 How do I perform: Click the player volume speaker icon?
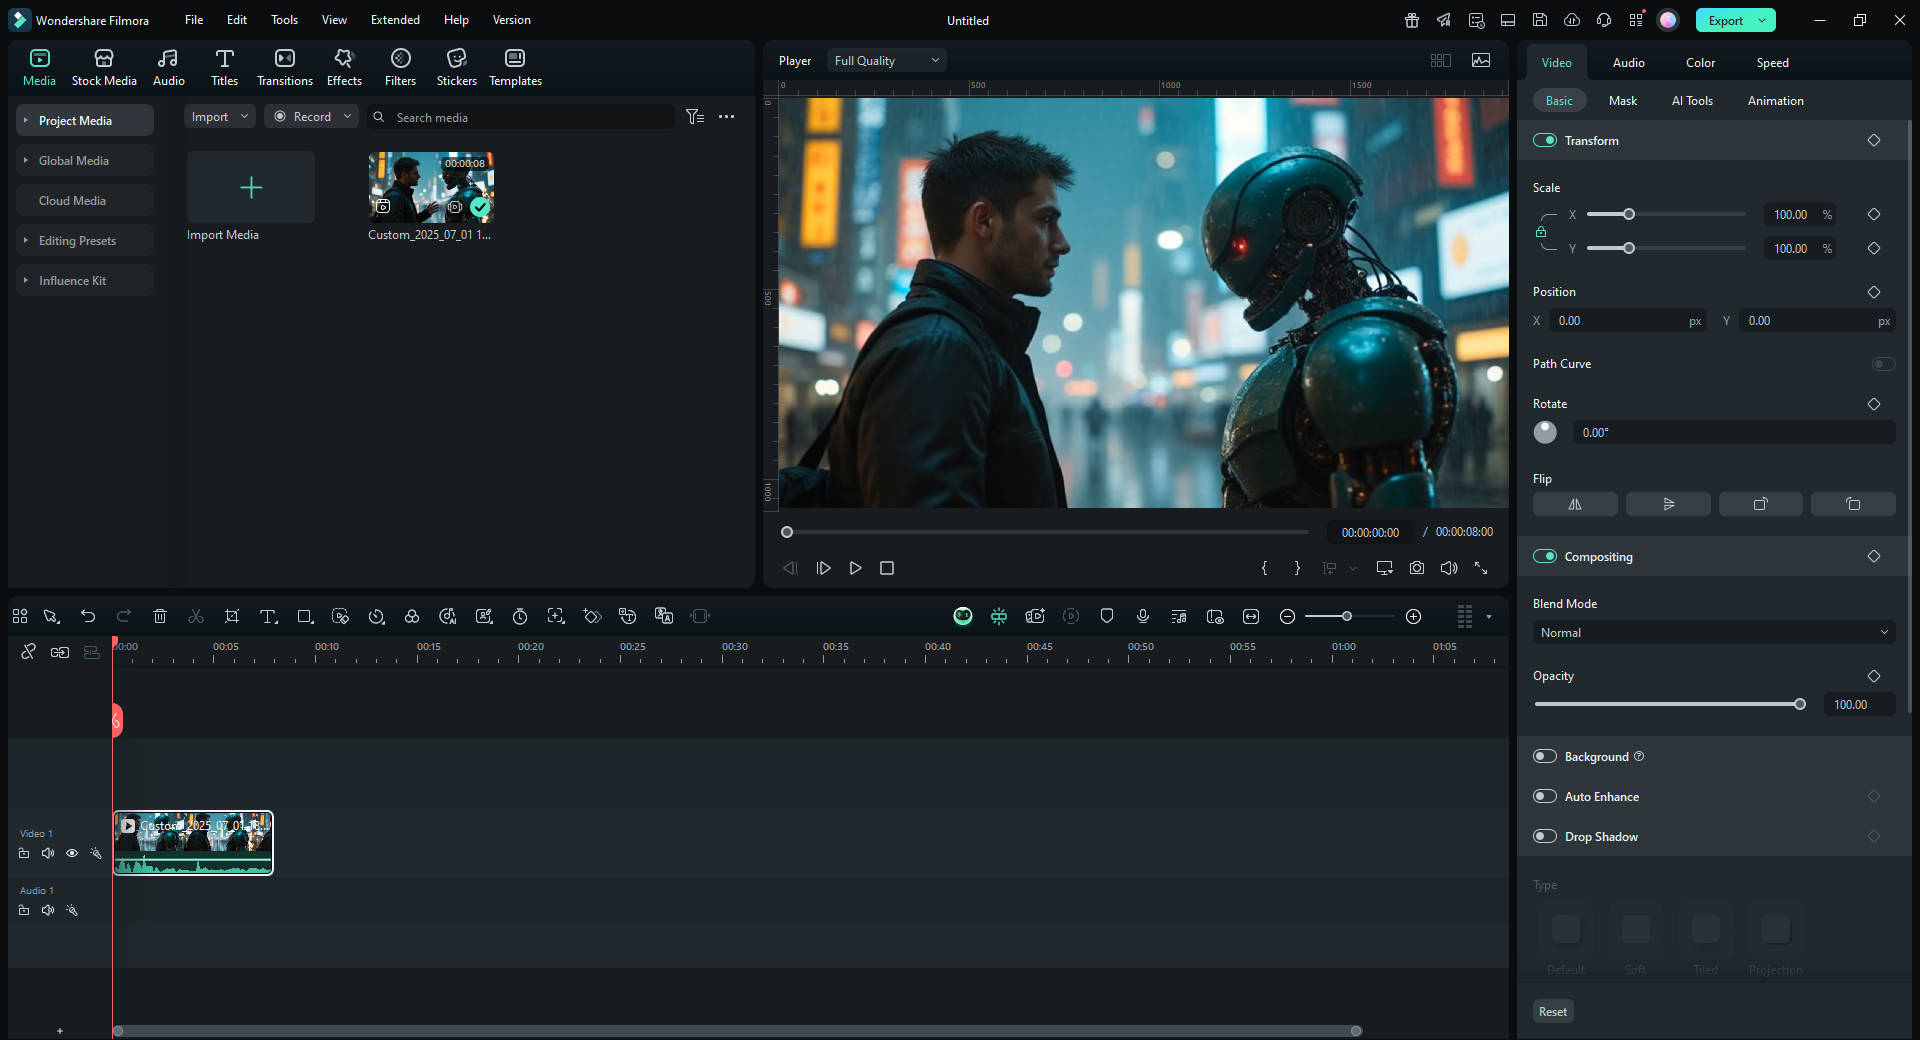pyautogui.click(x=1449, y=568)
